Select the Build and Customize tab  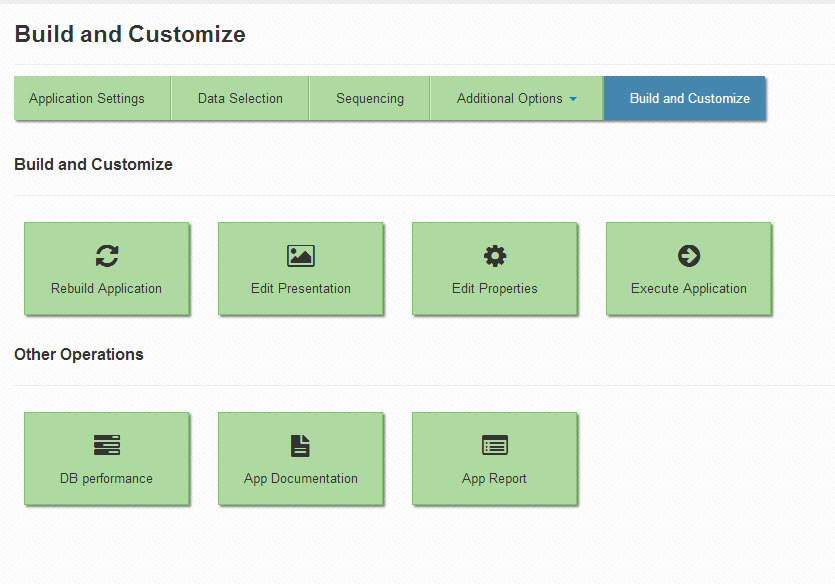684,98
